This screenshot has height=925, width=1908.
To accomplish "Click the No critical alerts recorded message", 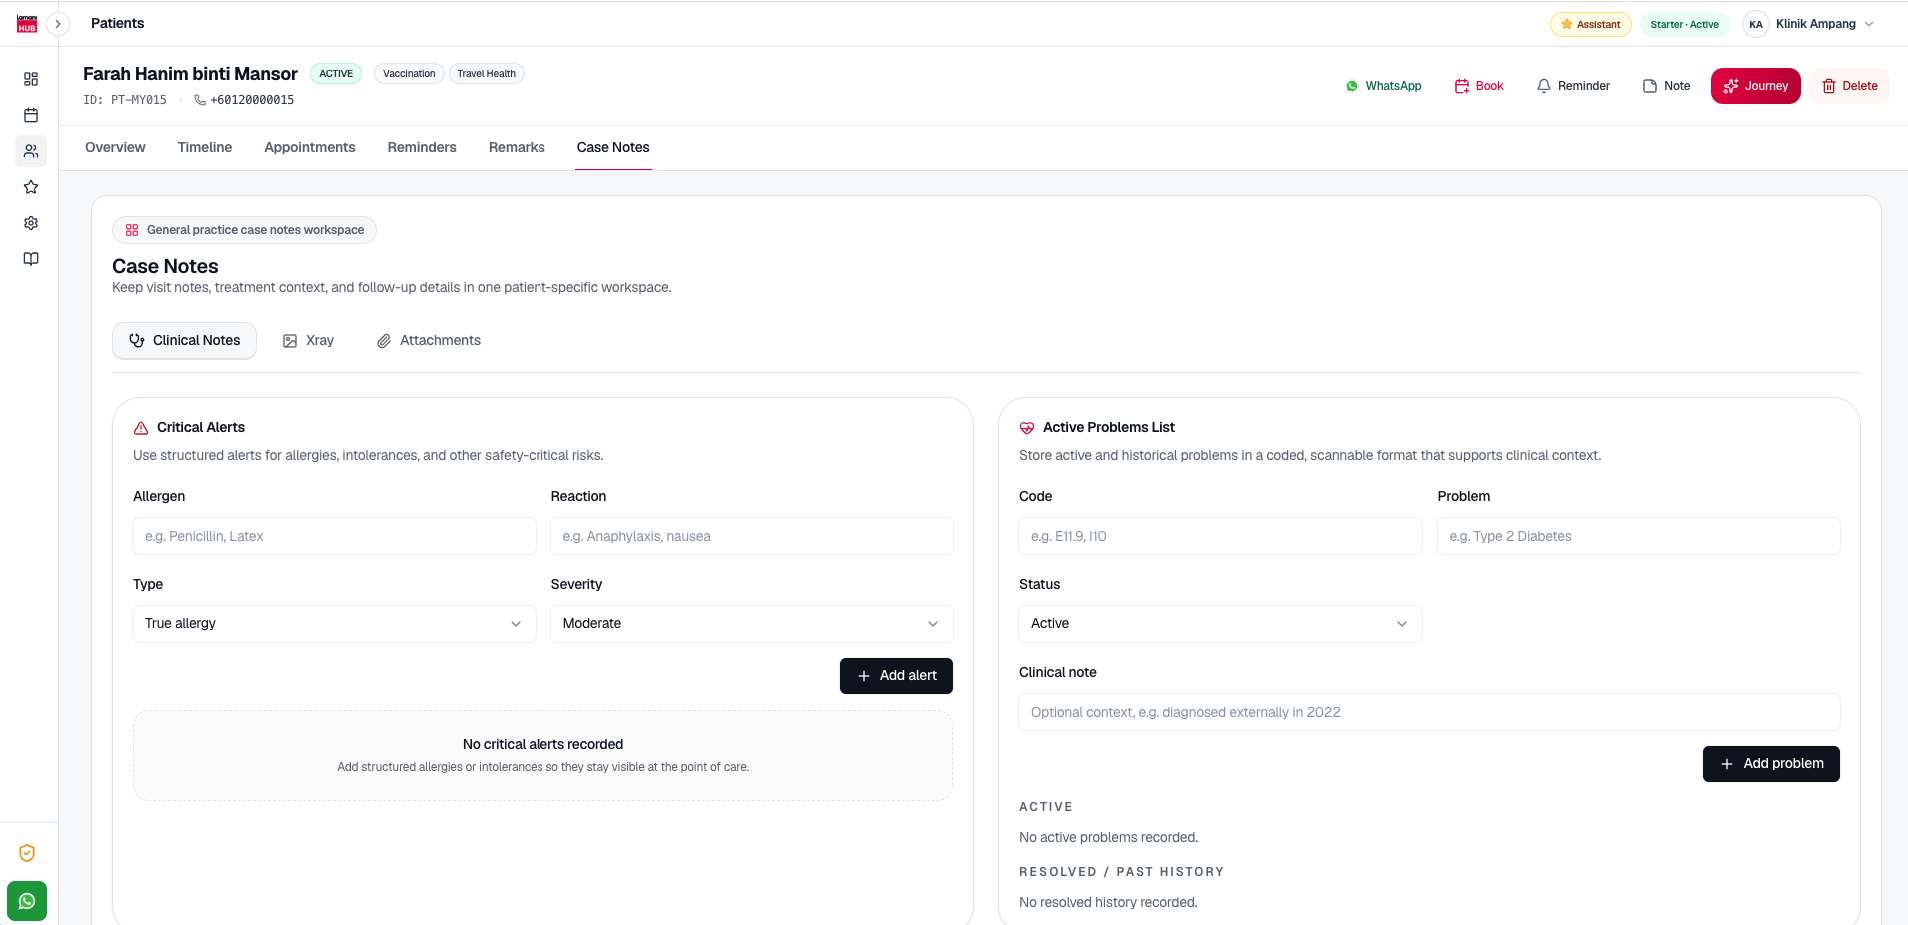I will point(543,744).
